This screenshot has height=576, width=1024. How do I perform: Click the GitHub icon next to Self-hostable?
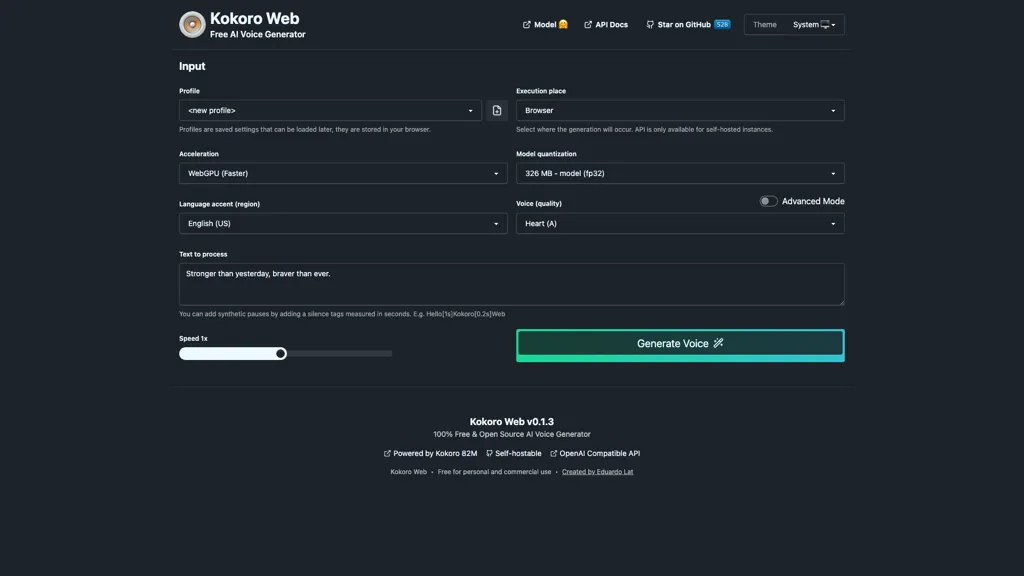(x=489, y=452)
